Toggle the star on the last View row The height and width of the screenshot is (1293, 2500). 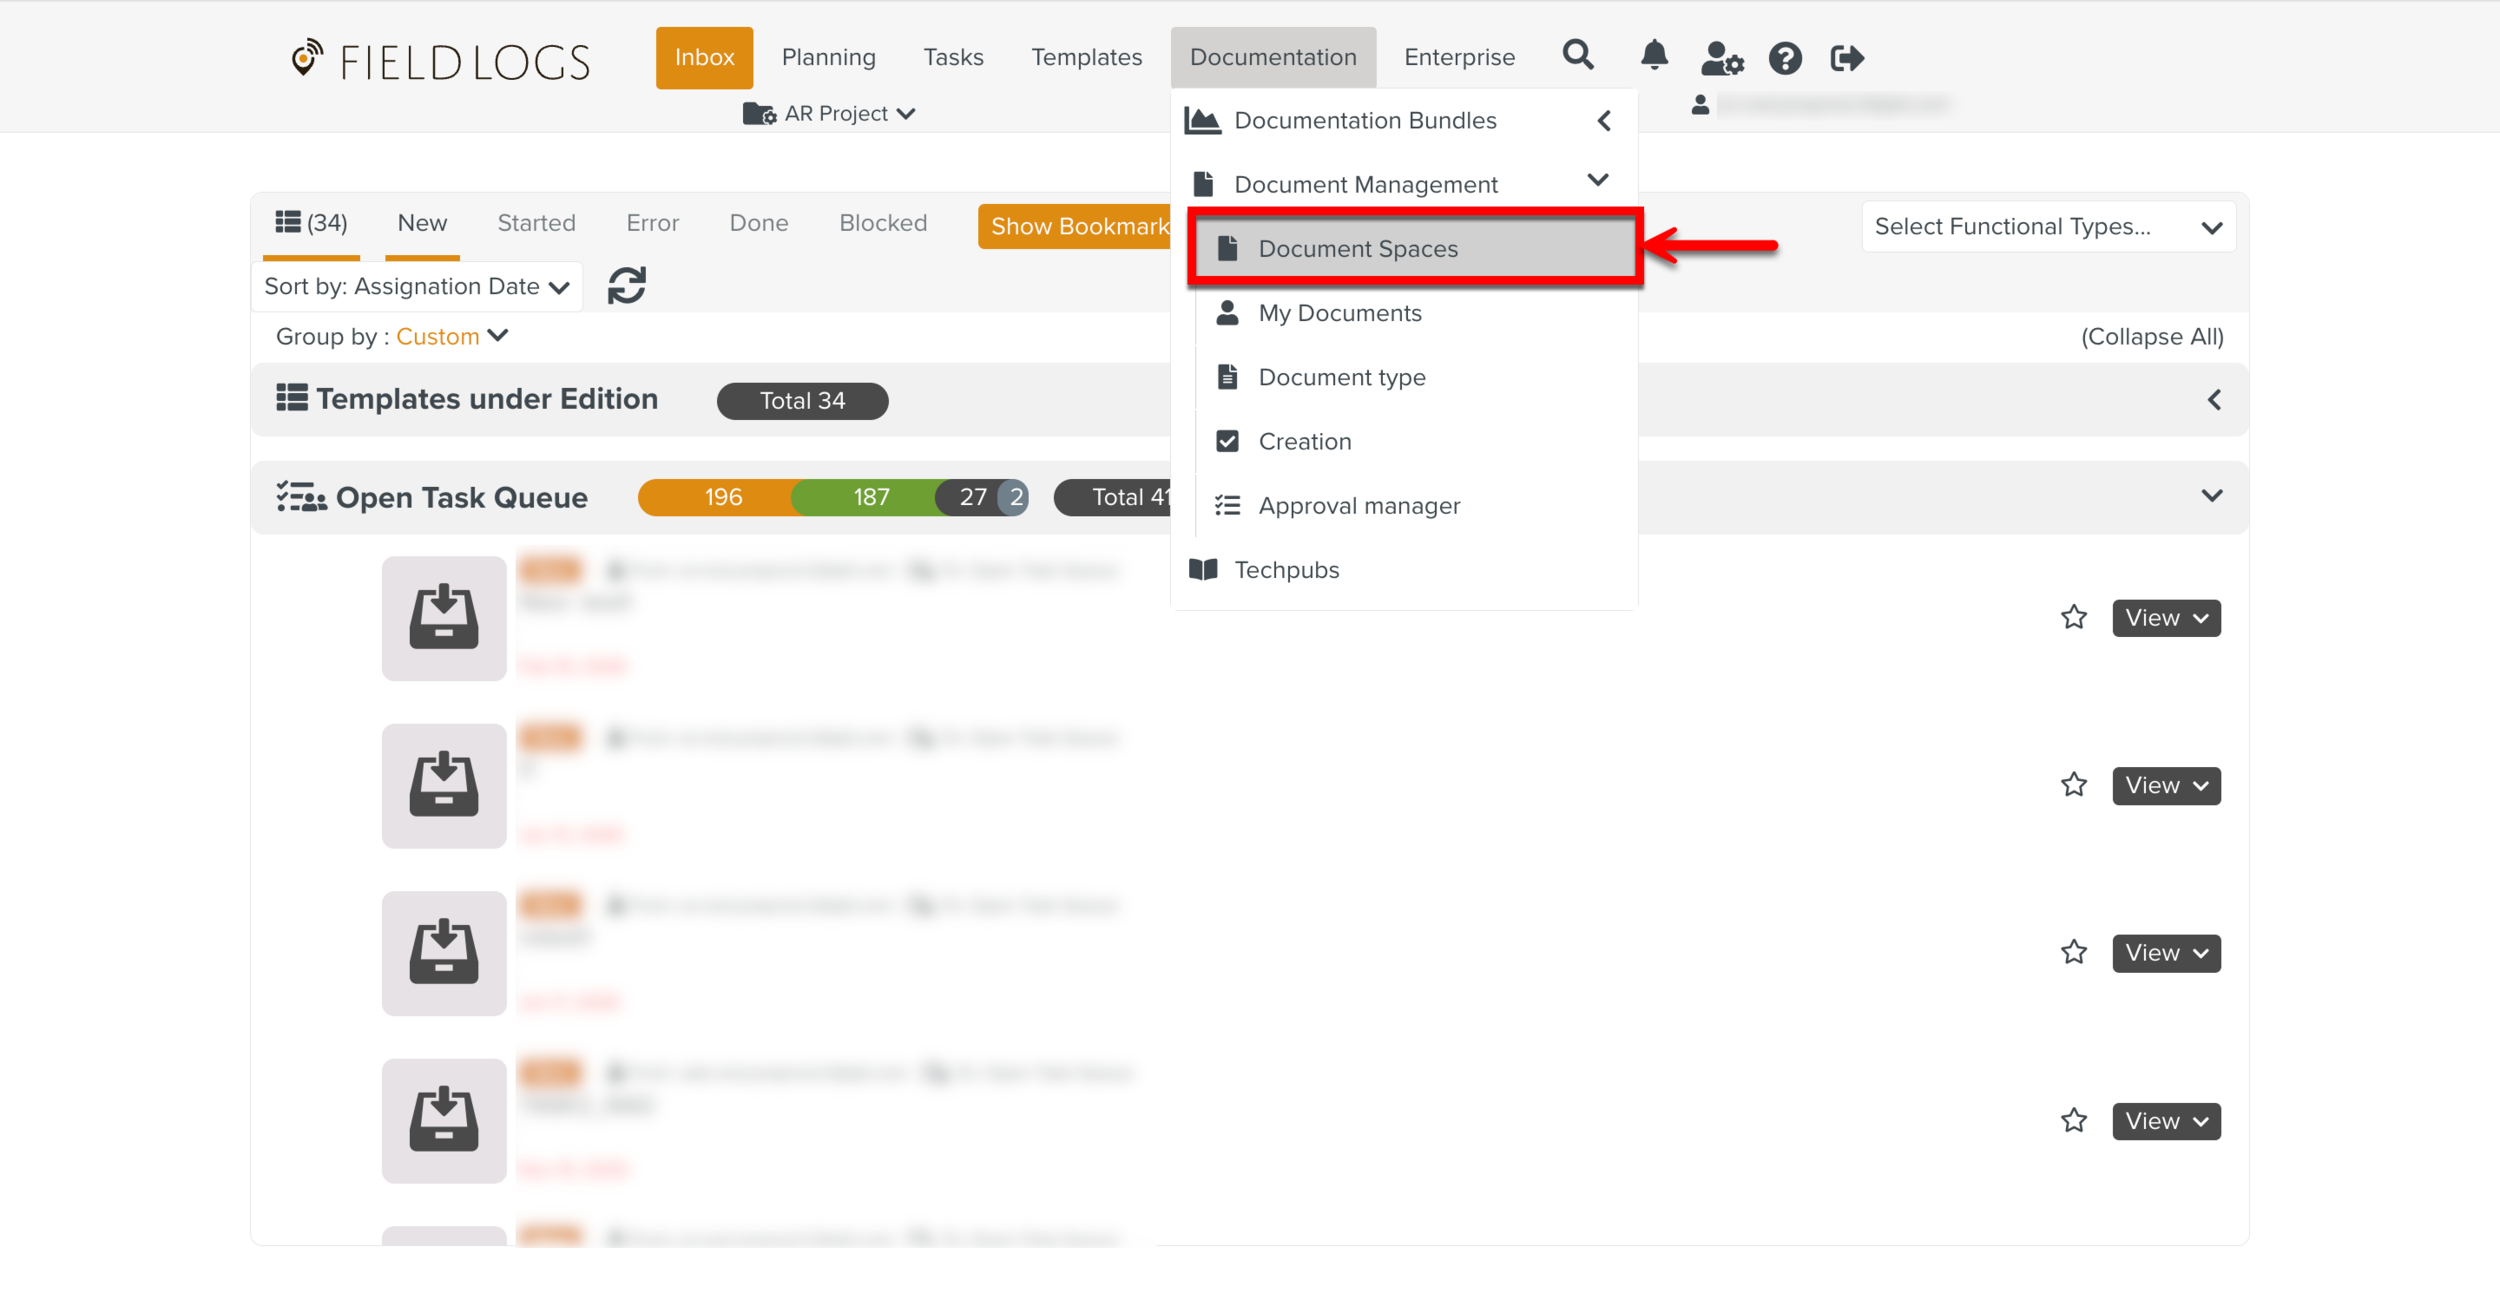point(2074,1120)
